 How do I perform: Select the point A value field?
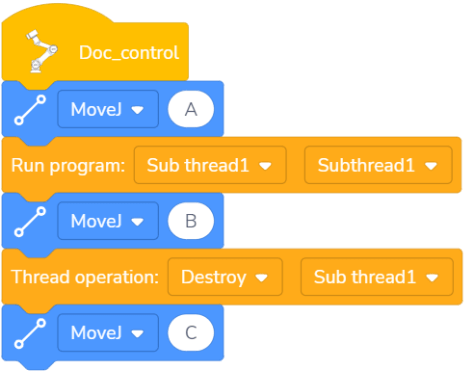(191, 109)
